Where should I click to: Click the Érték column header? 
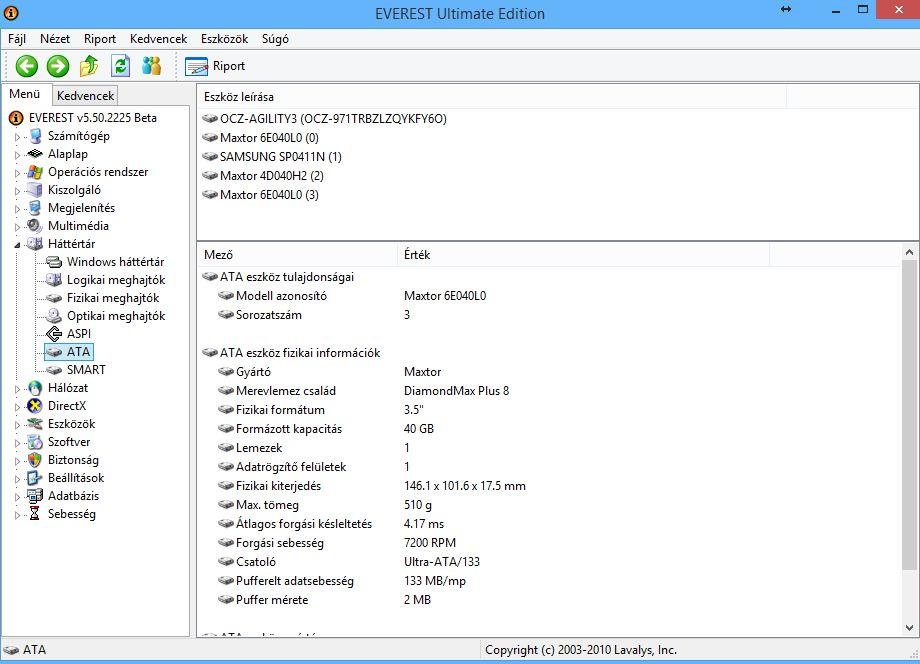pyautogui.click(x=583, y=255)
